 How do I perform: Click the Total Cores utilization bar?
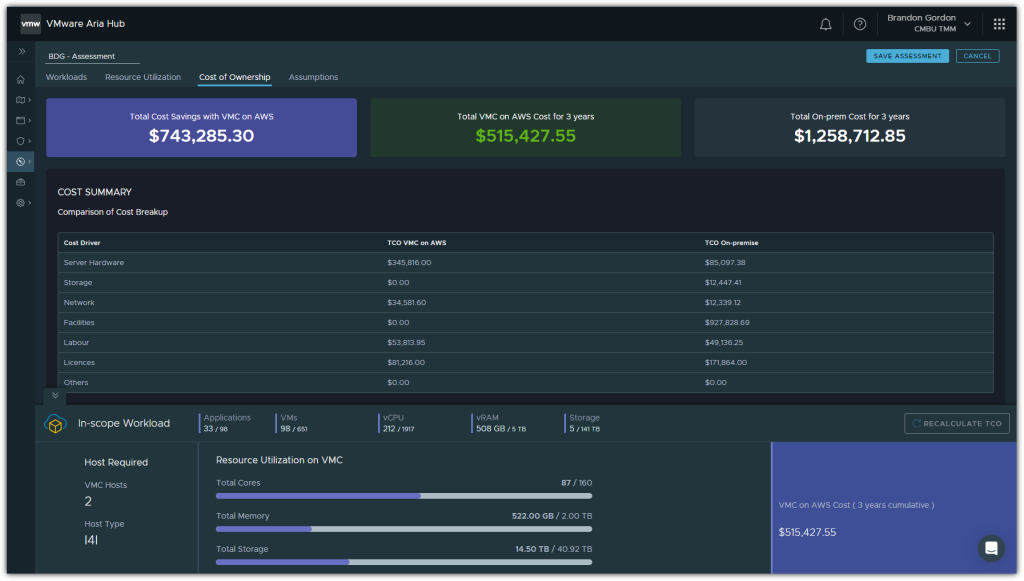[x=403, y=495]
